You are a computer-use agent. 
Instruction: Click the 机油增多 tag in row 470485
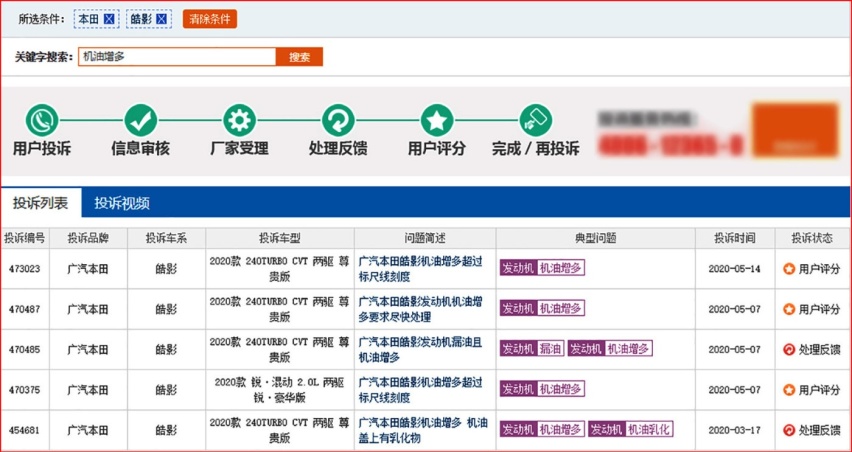click(610, 349)
